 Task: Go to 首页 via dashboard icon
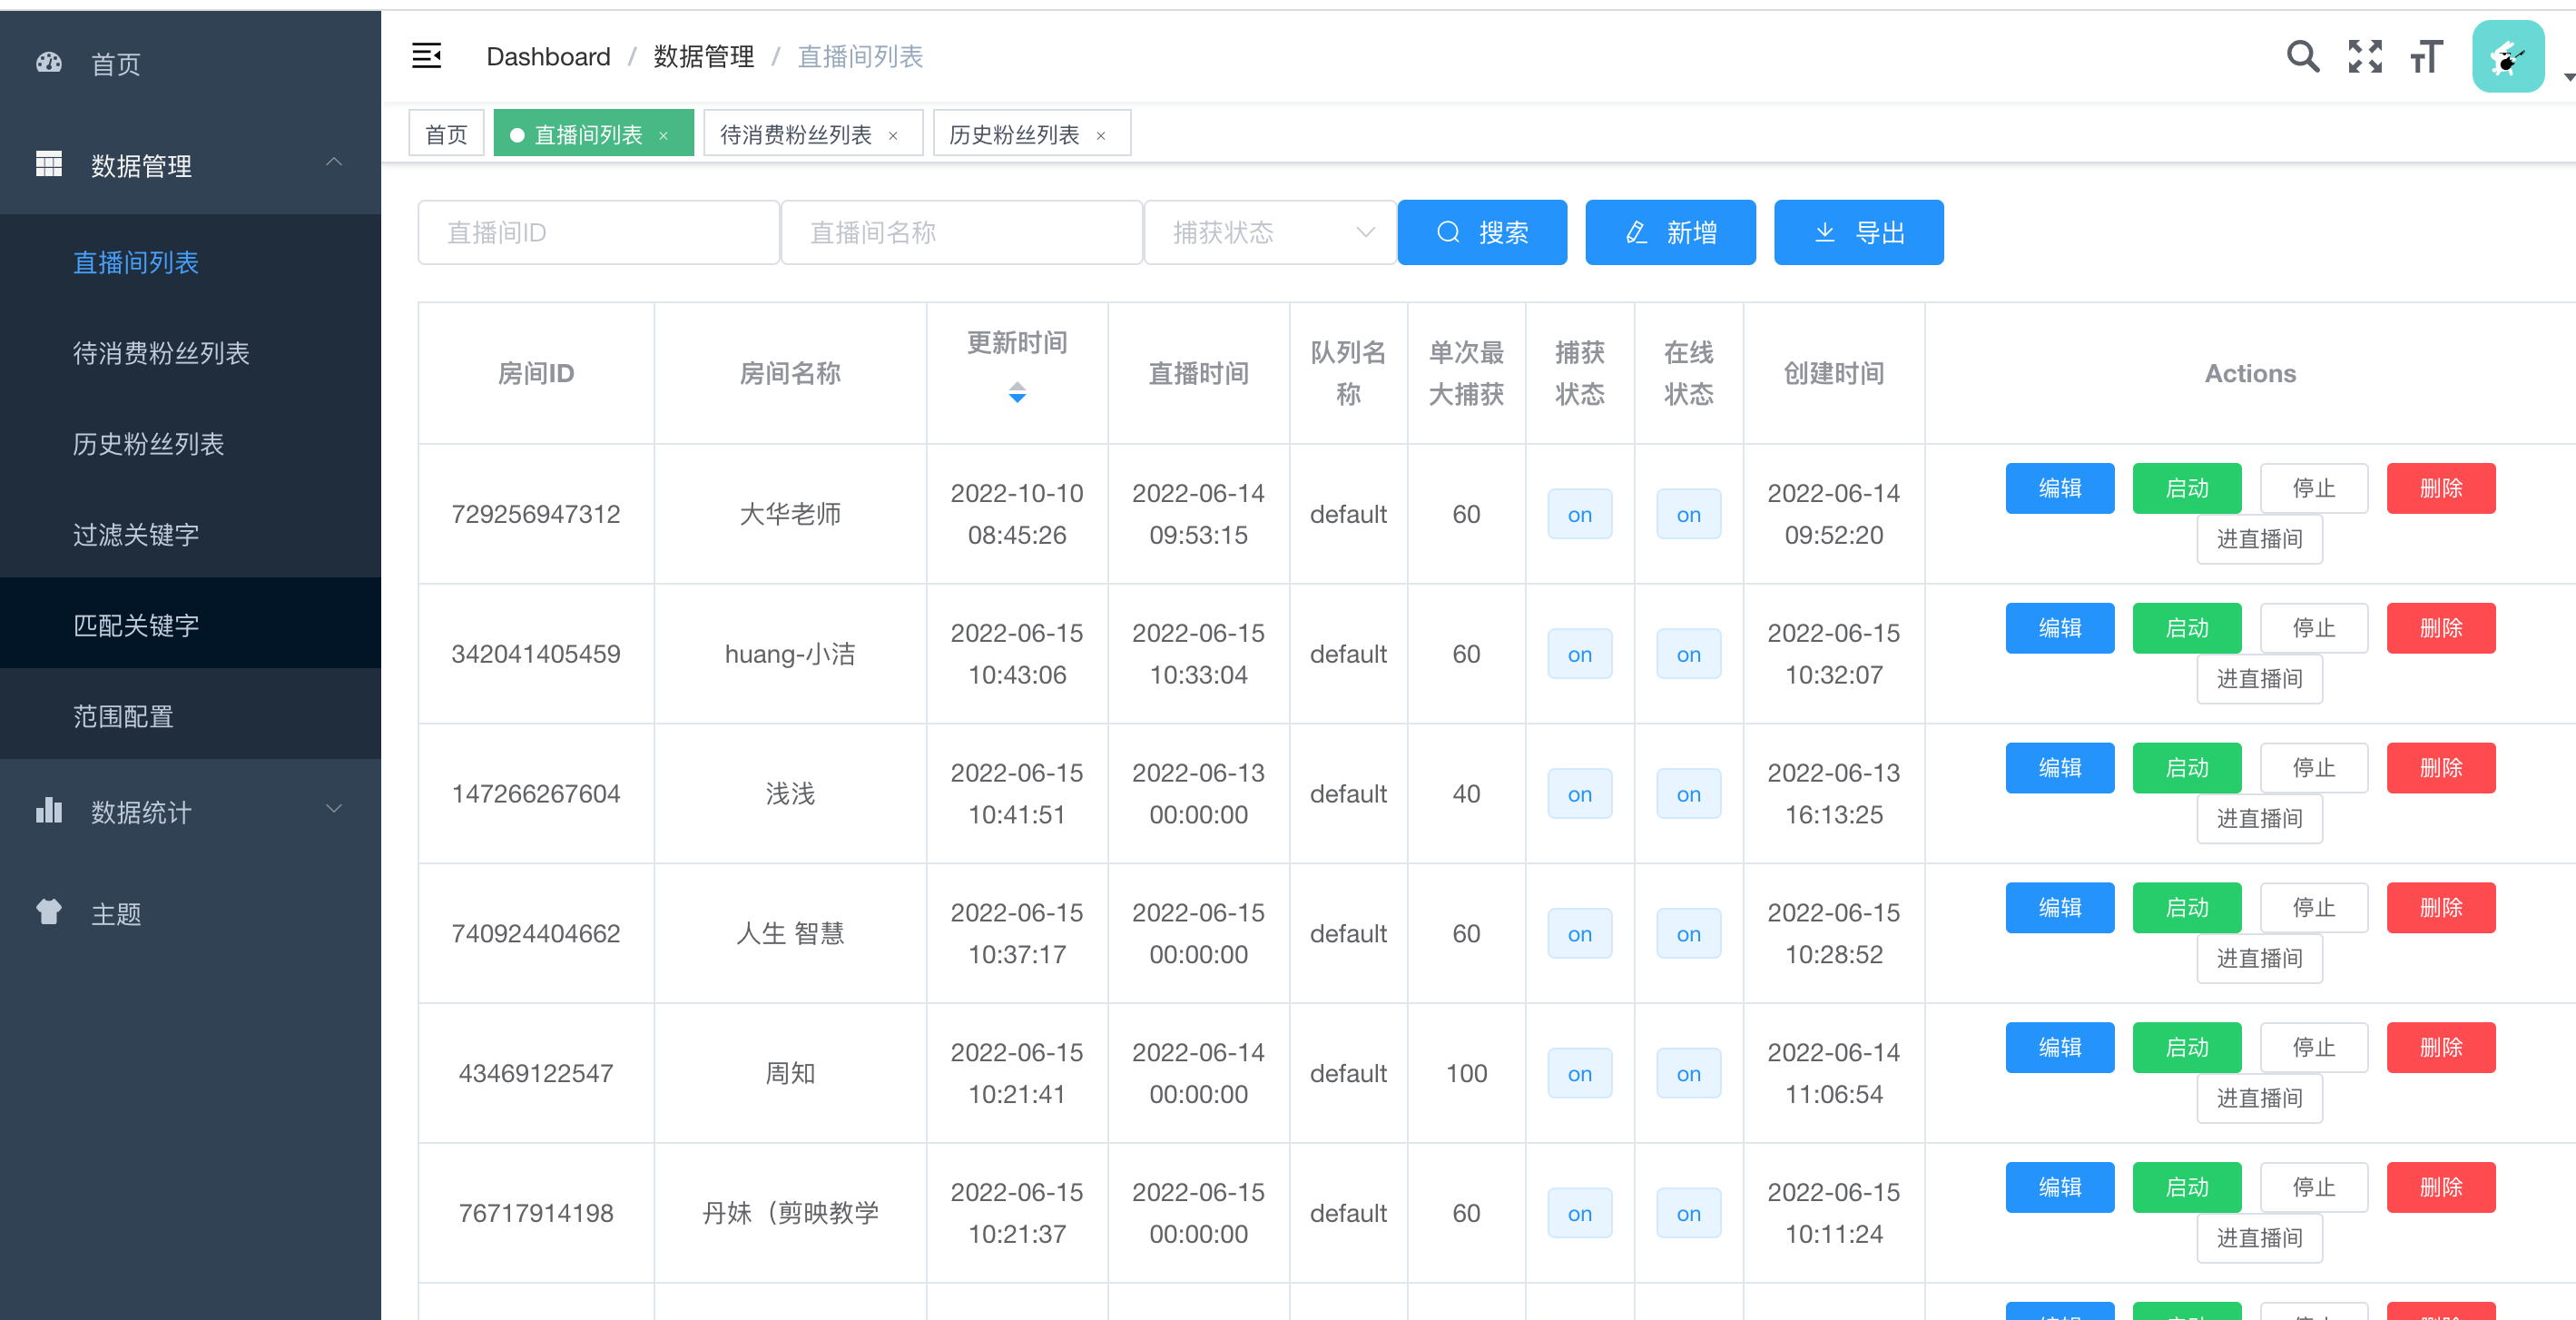click(x=49, y=63)
